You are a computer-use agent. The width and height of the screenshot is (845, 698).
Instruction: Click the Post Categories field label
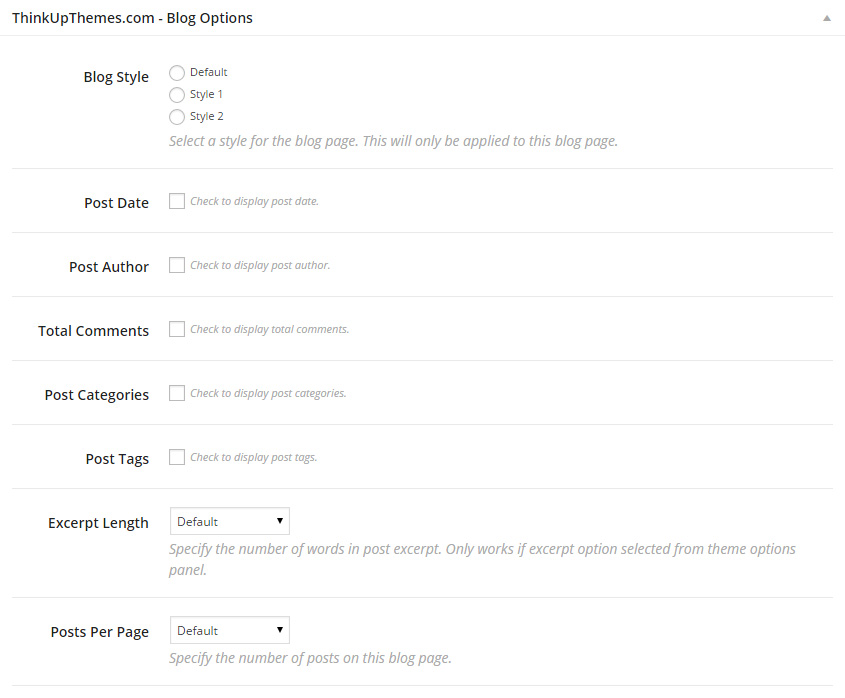click(x=96, y=395)
